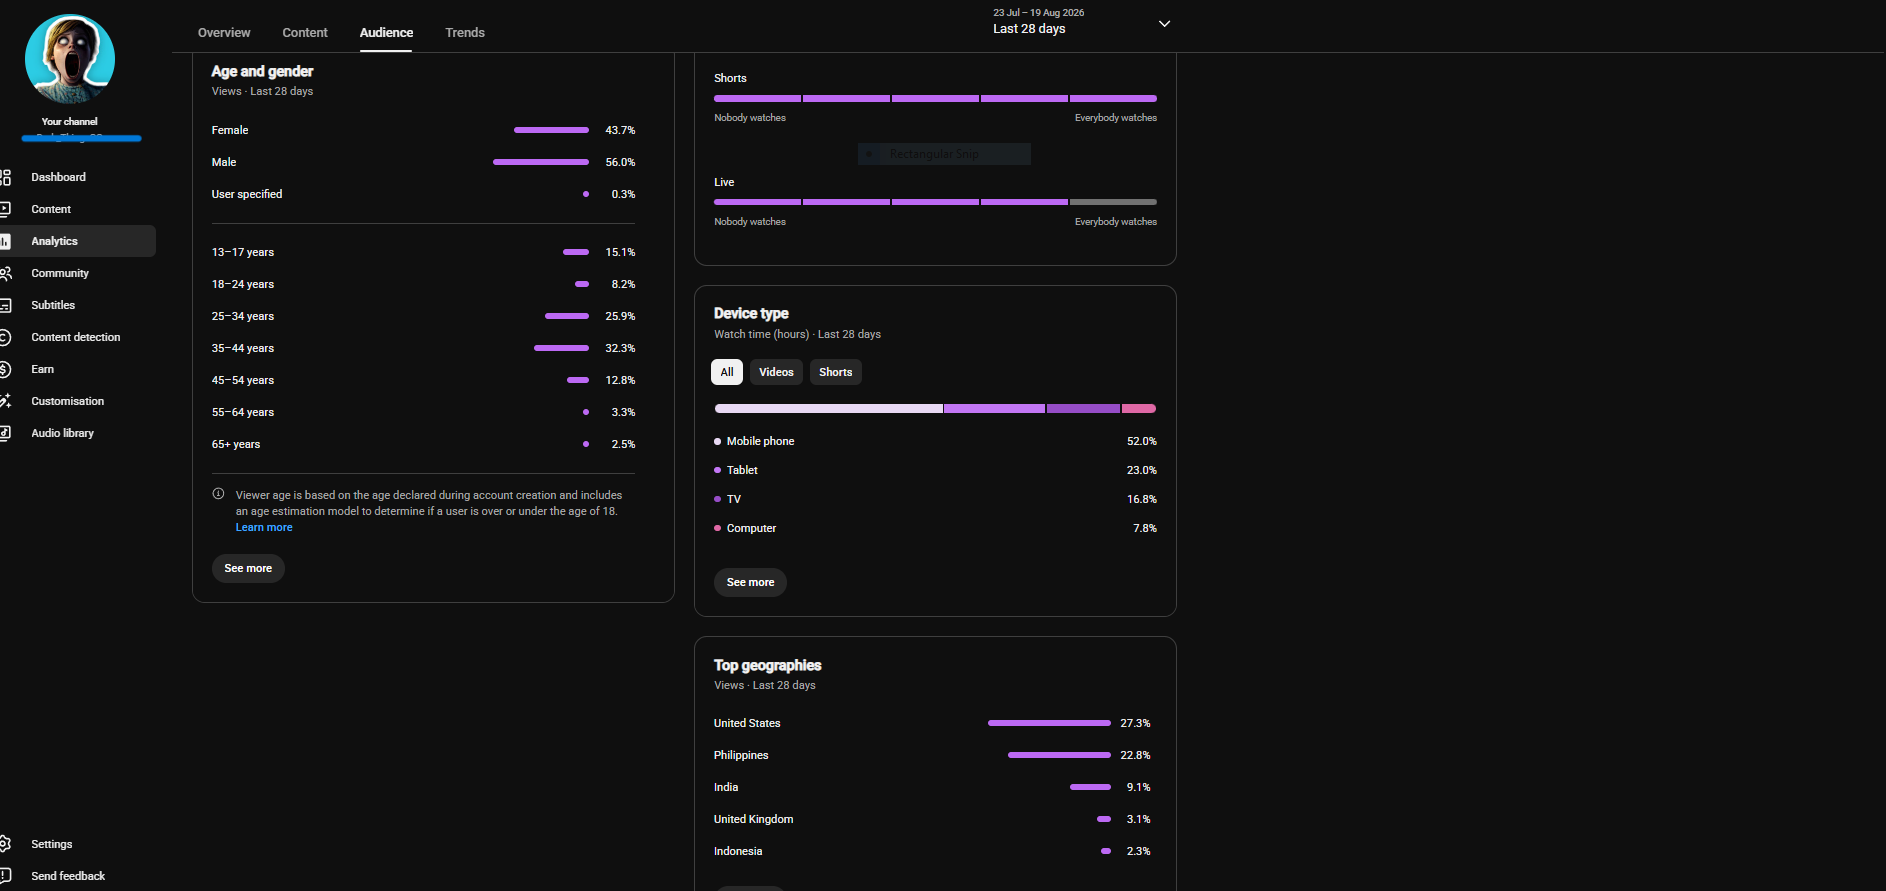
Task: Click the channel avatar thumbnail
Action: (70, 59)
